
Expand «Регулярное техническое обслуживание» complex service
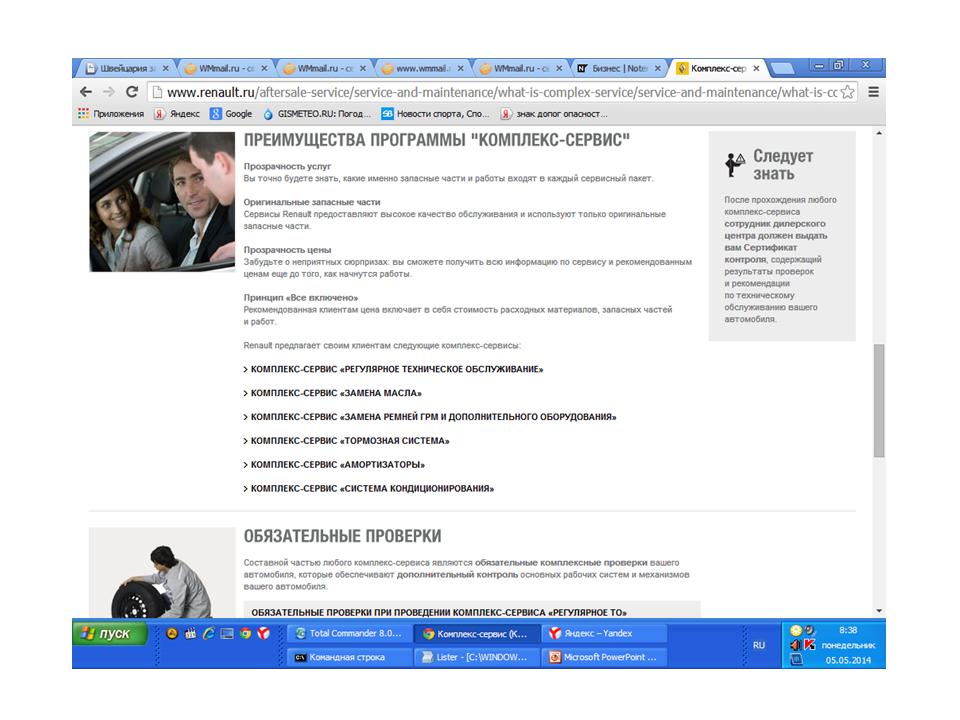[396, 369]
